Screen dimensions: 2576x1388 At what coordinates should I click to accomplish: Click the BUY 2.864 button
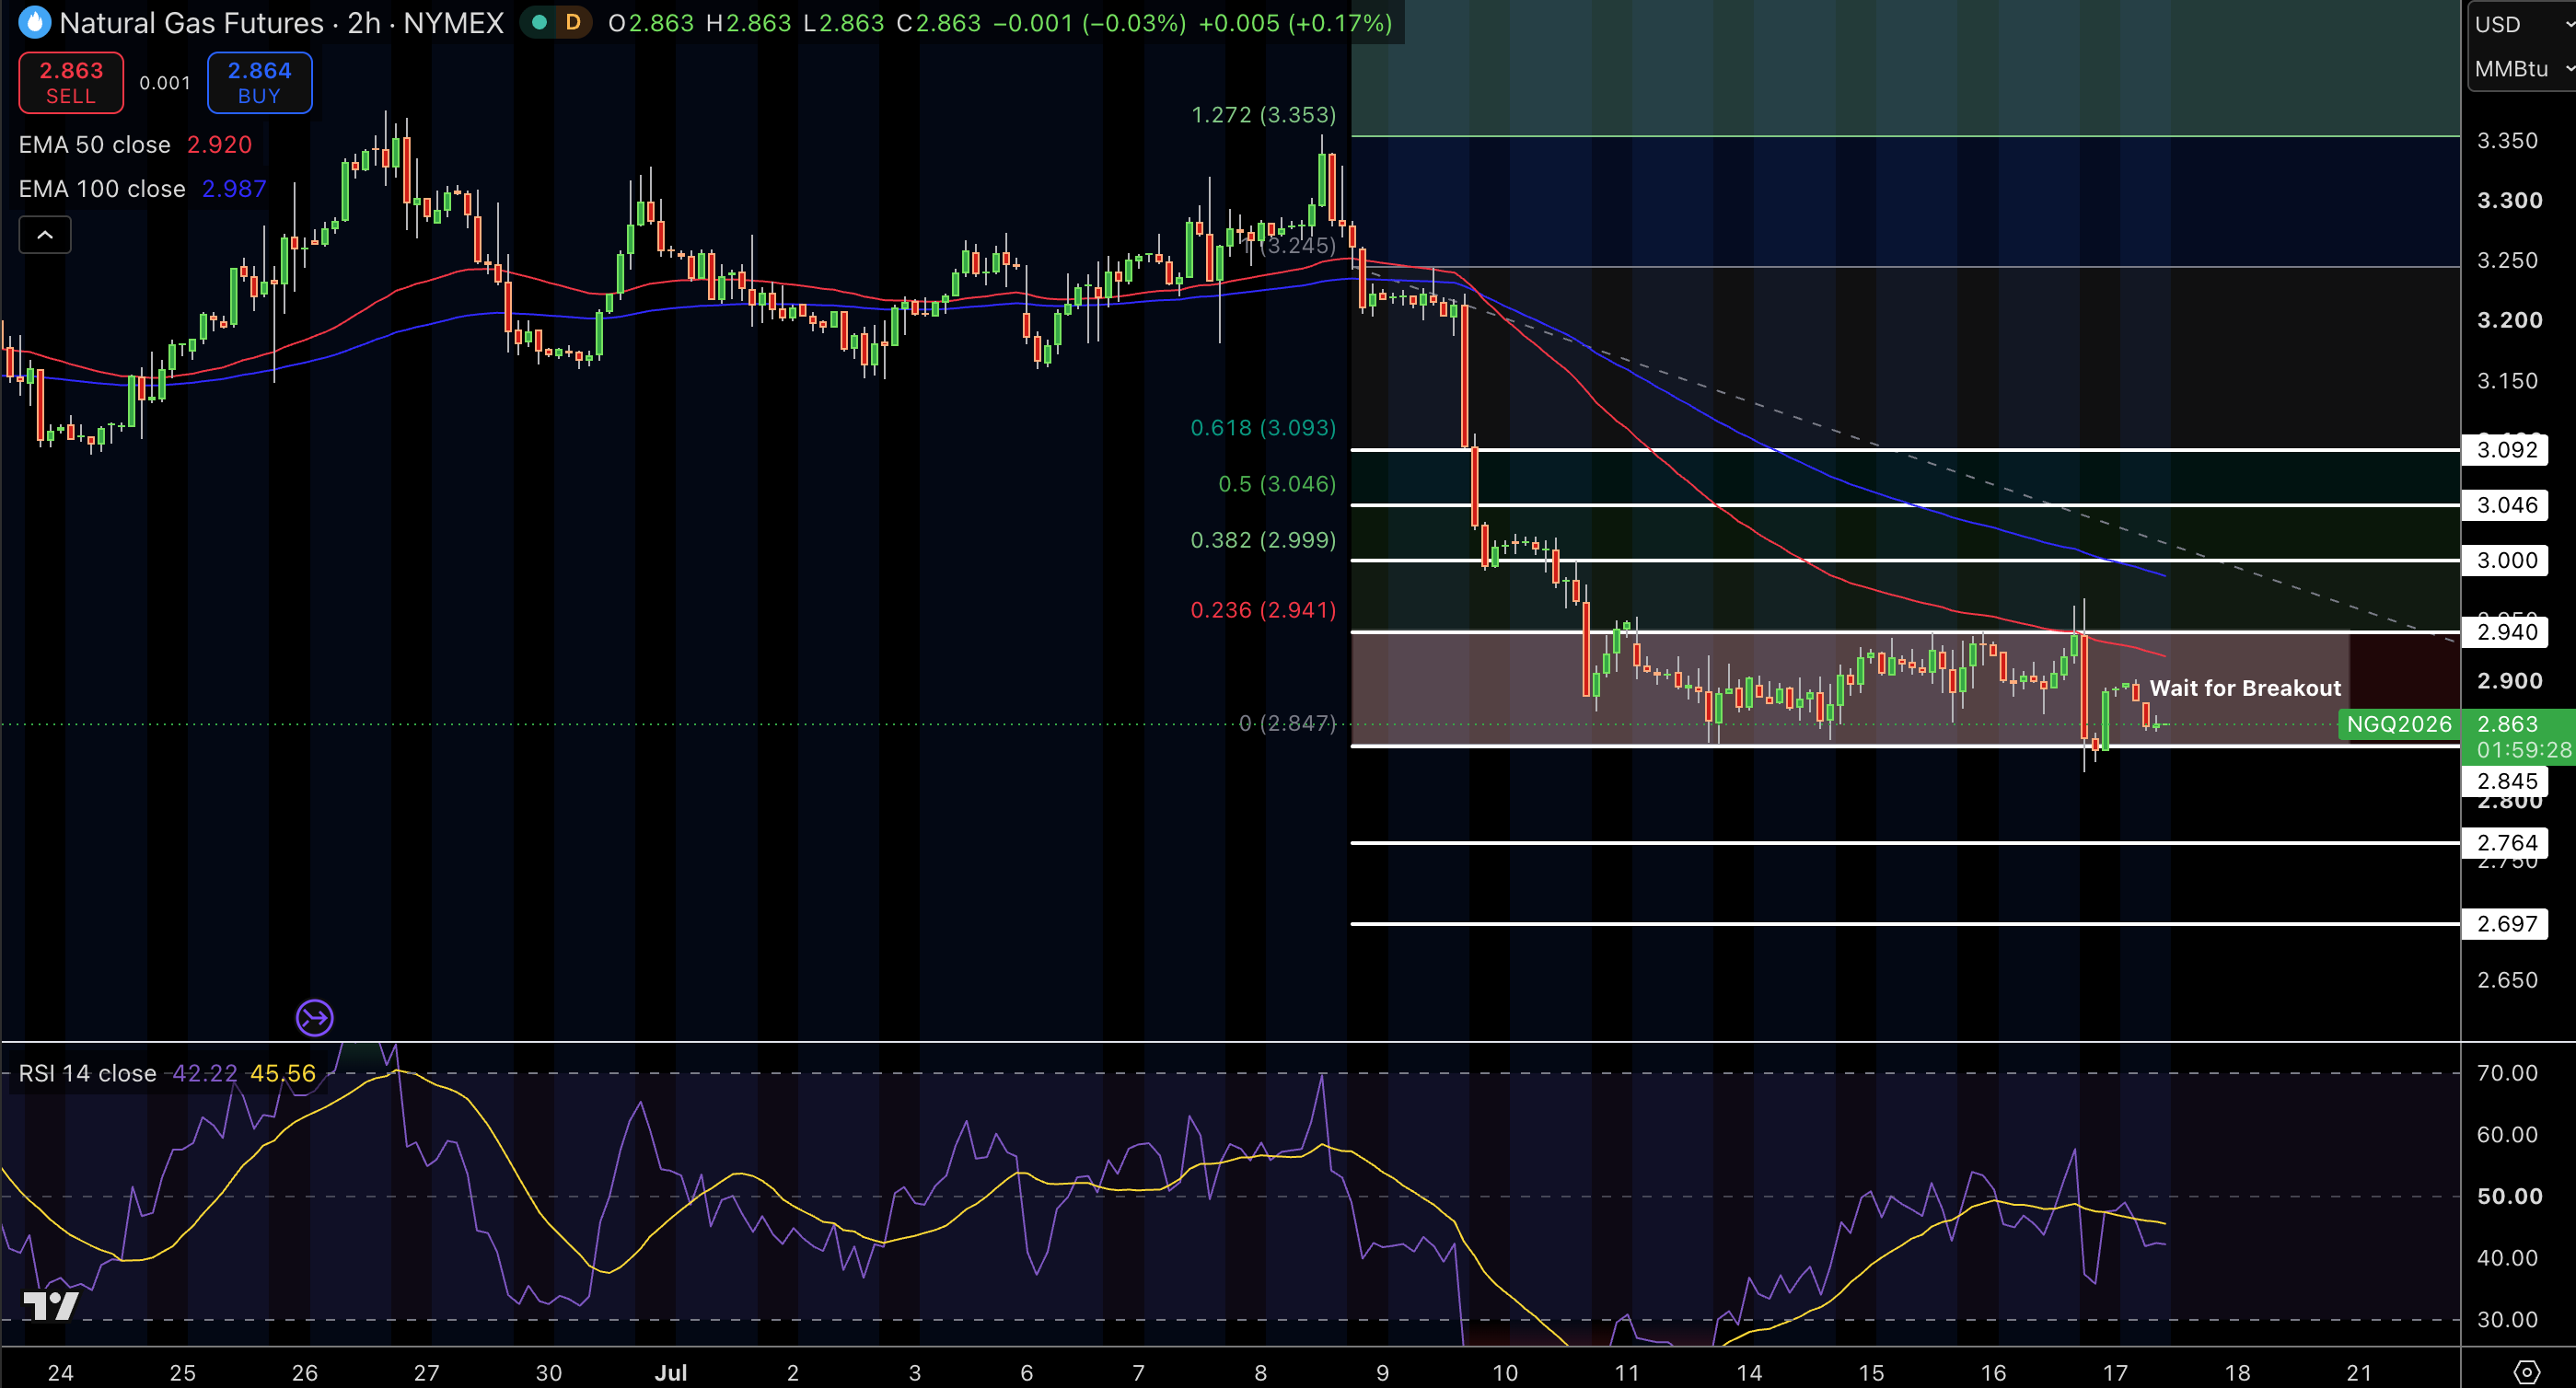point(260,83)
